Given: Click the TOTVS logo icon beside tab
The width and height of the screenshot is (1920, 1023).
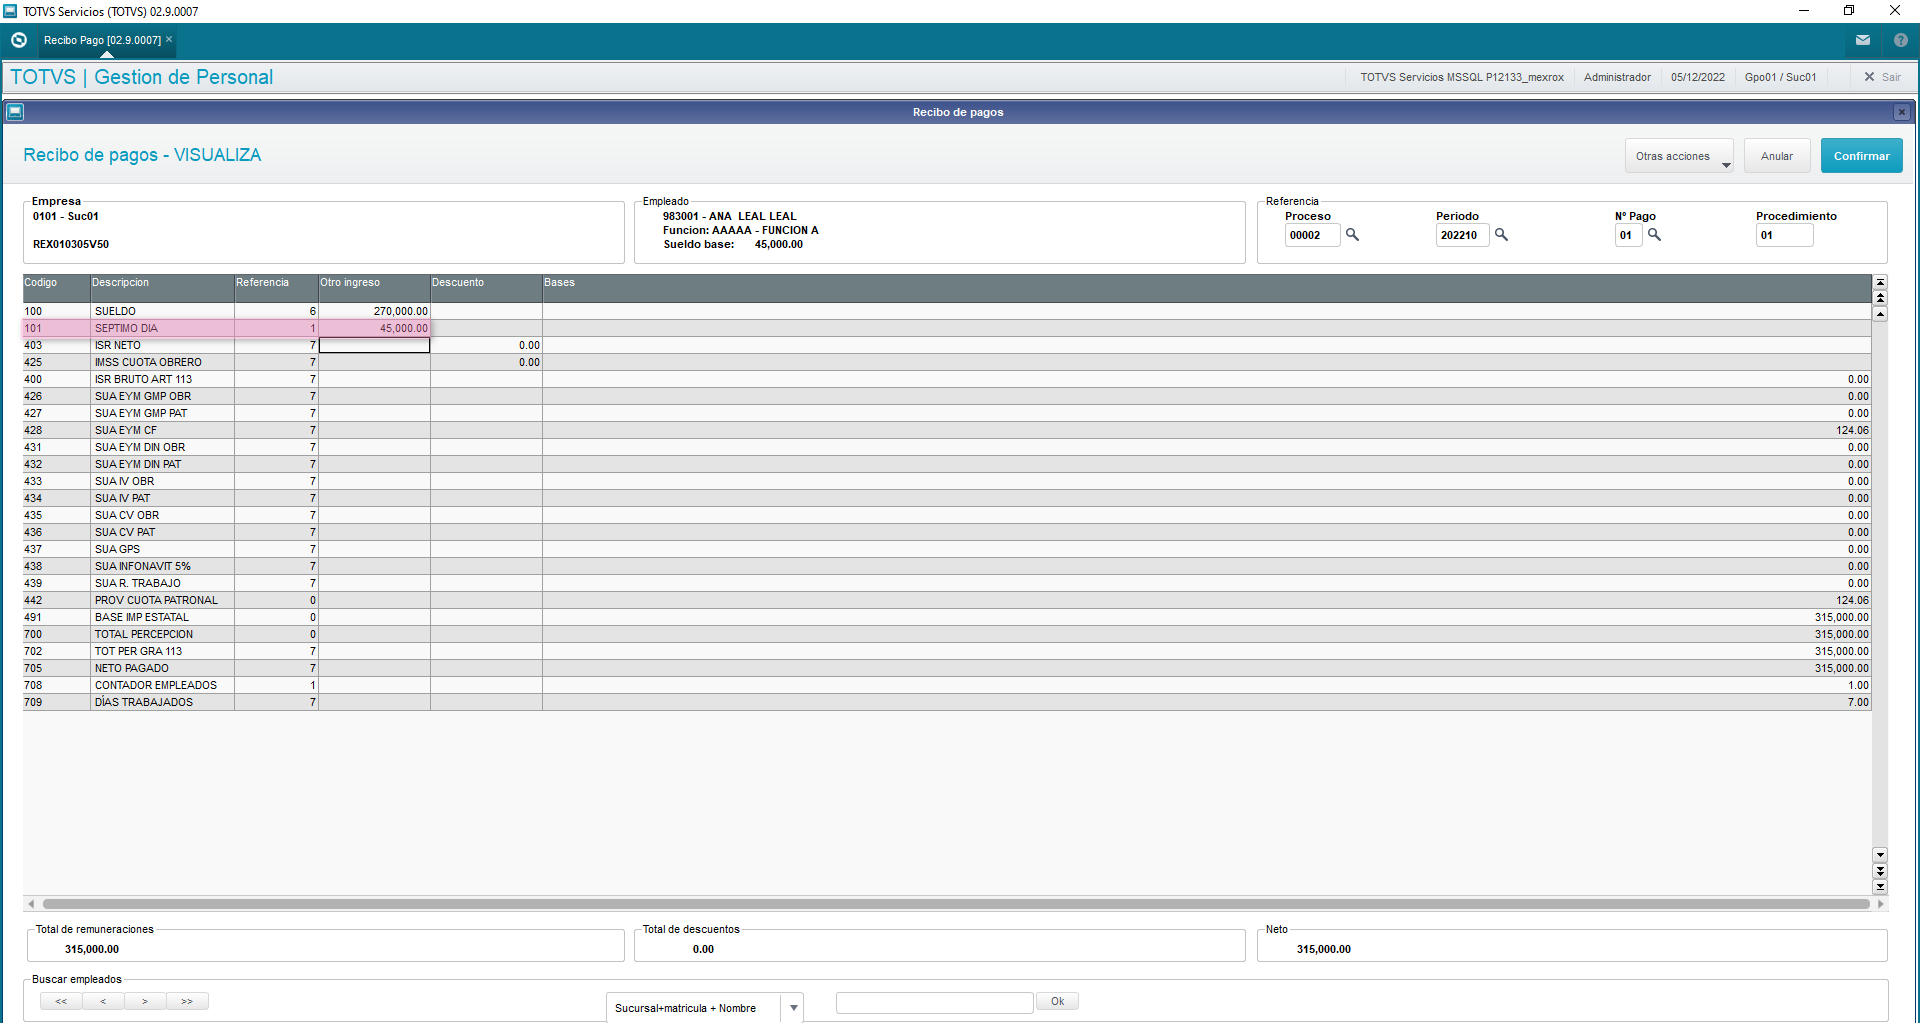Looking at the screenshot, I should [18, 40].
